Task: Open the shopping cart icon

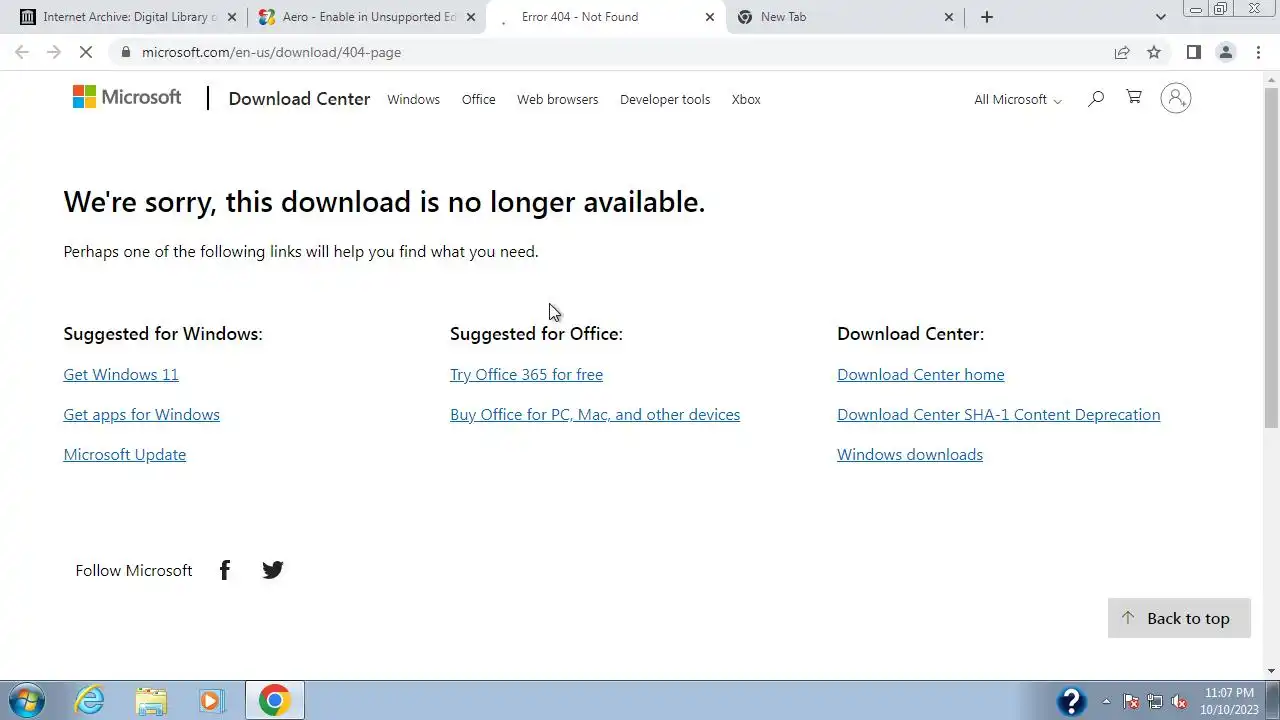Action: (1134, 97)
